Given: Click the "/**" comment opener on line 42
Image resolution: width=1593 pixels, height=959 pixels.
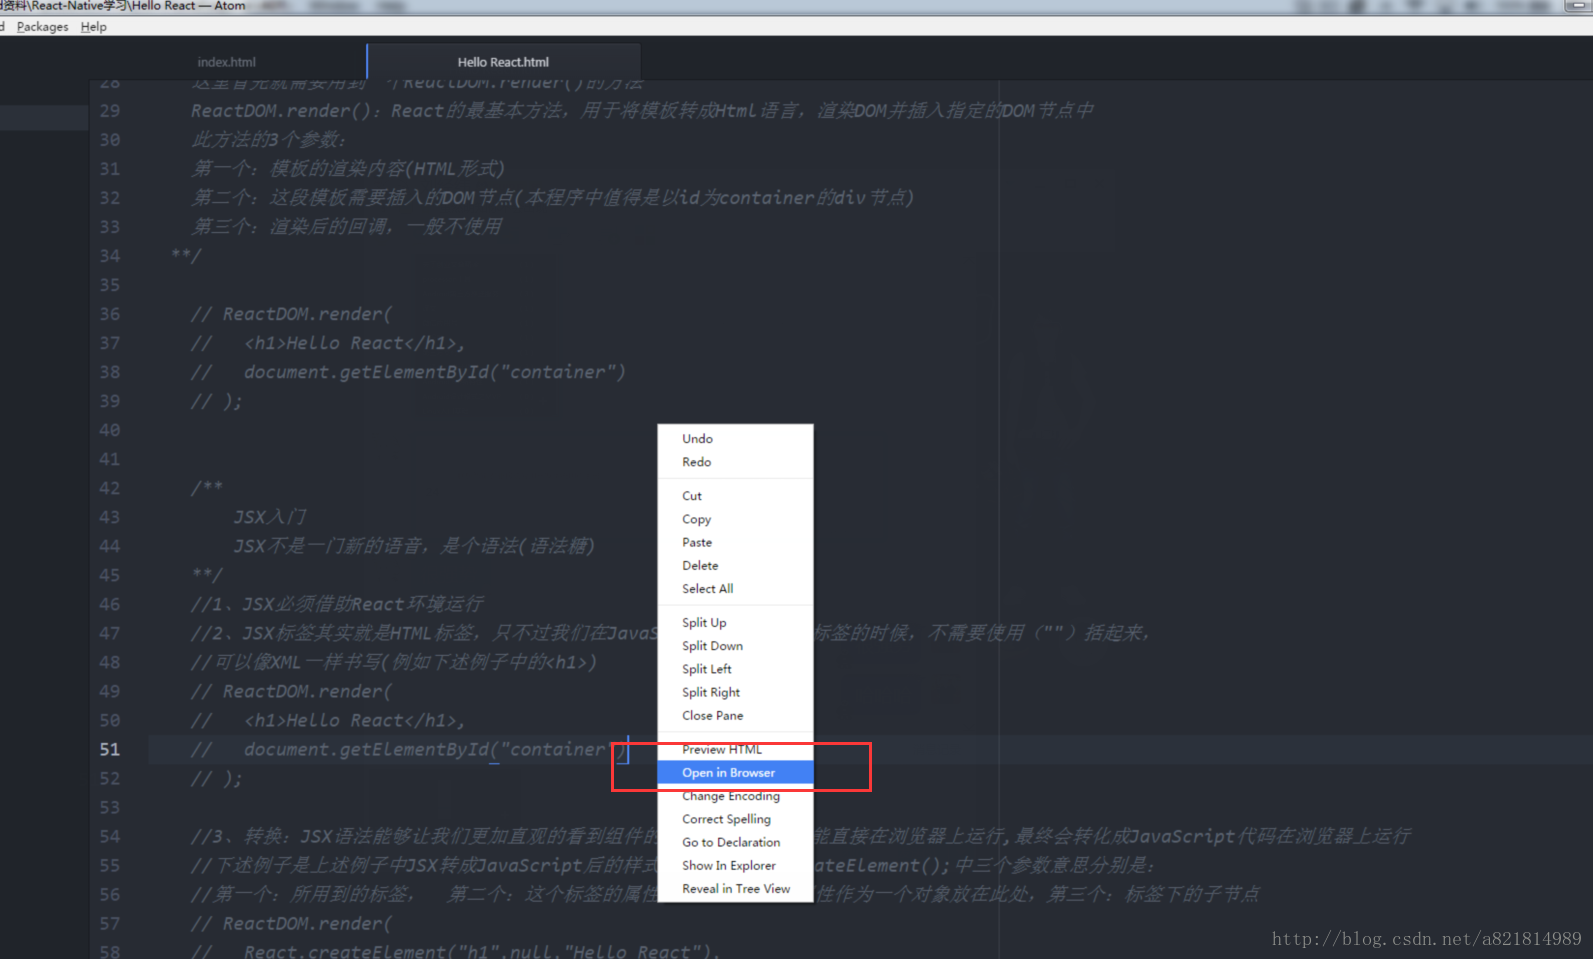Looking at the screenshot, I should coord(207,488).
